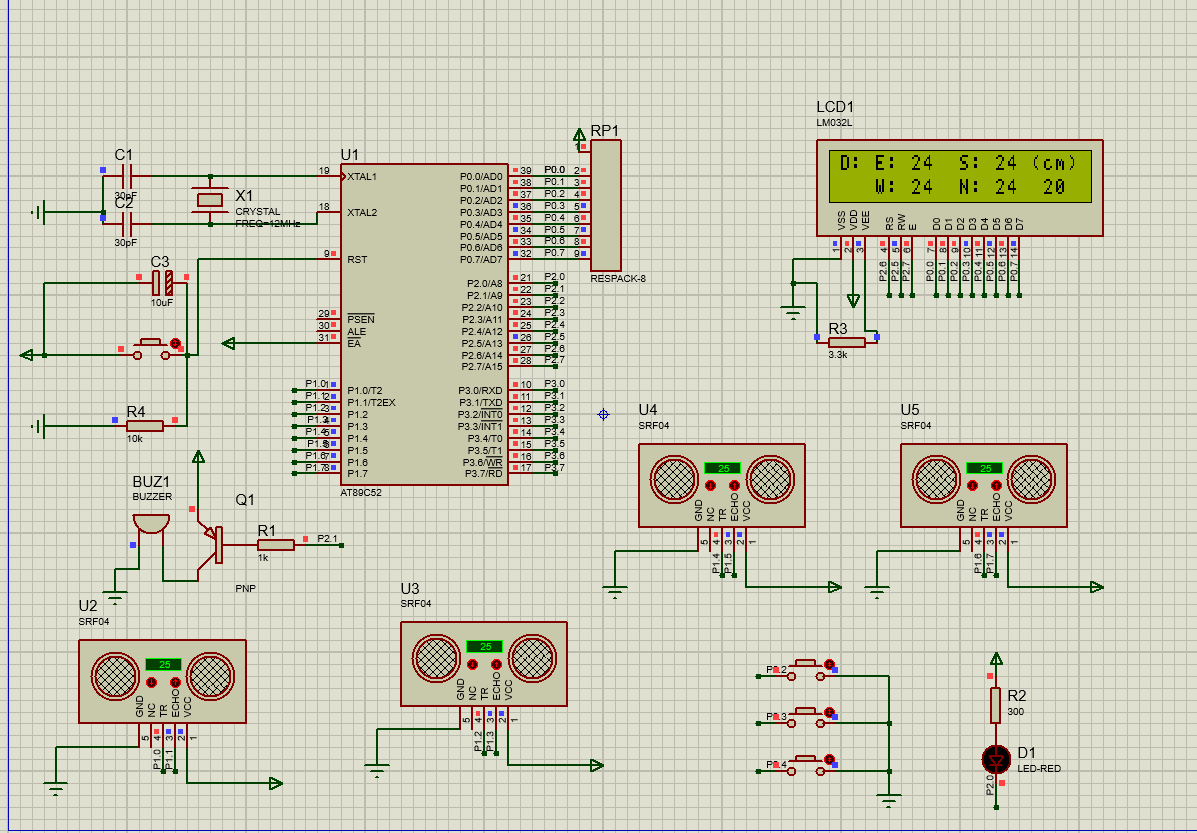The height and width of the screenshot is (833, 1197).
Task: Select the 3.3k resistor R3
Action: [846, 342]
